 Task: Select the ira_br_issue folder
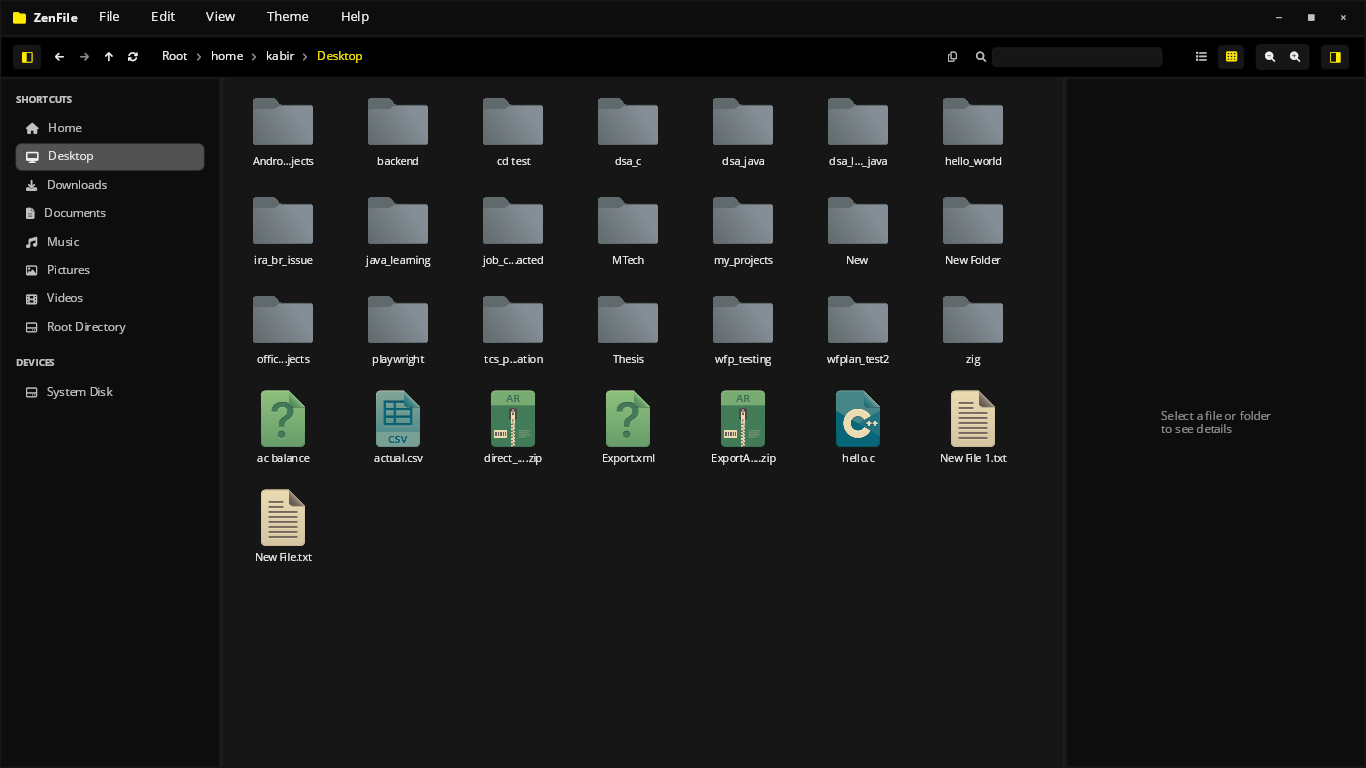tap(283, 230)
